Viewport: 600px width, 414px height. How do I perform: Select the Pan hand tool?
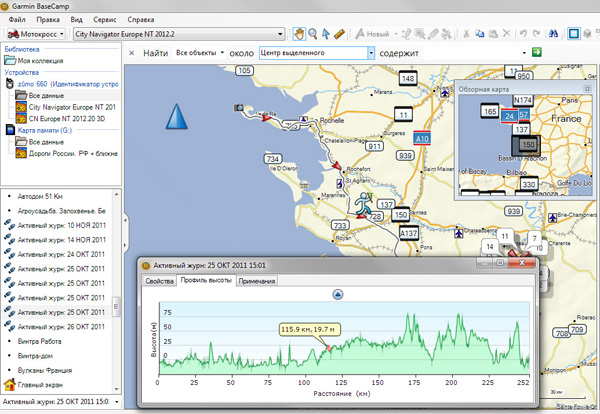[x=299, y=34]
